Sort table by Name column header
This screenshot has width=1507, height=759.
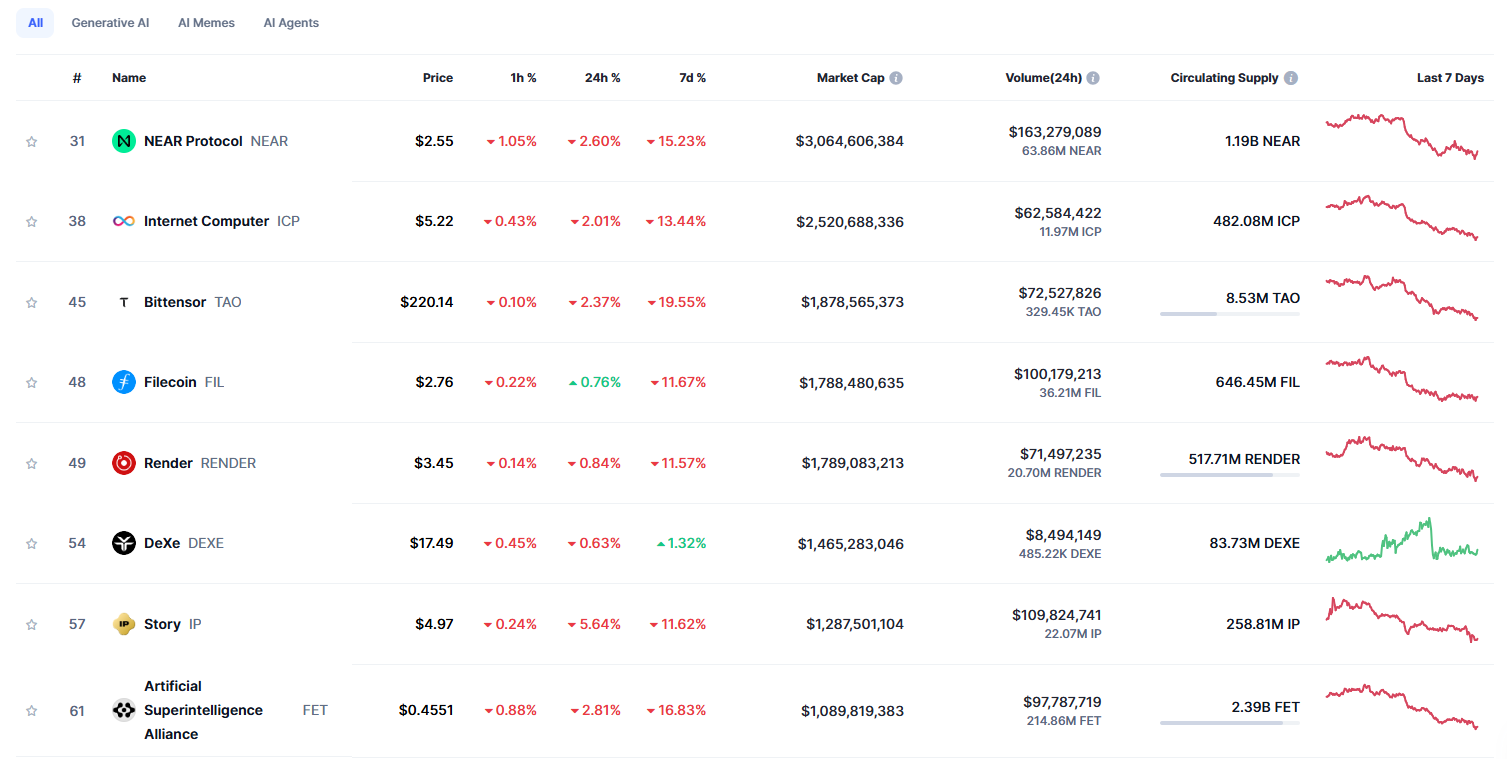[129, 78]
